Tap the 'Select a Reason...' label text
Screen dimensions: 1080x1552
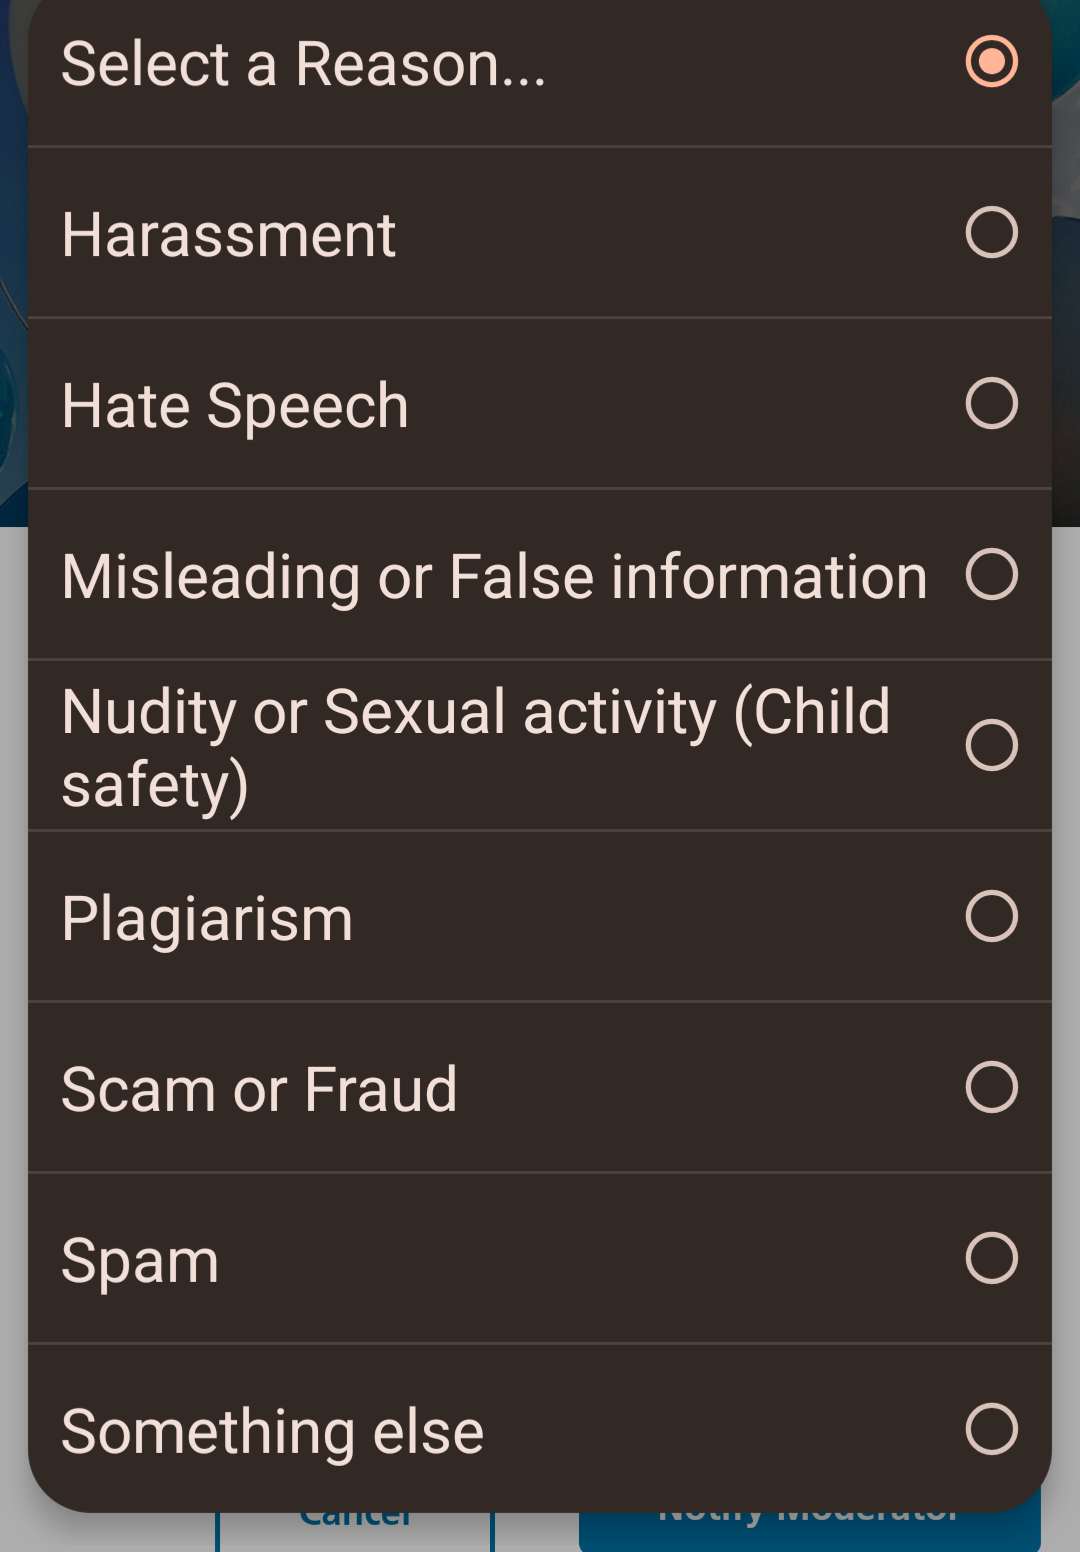tap(304, 64)
